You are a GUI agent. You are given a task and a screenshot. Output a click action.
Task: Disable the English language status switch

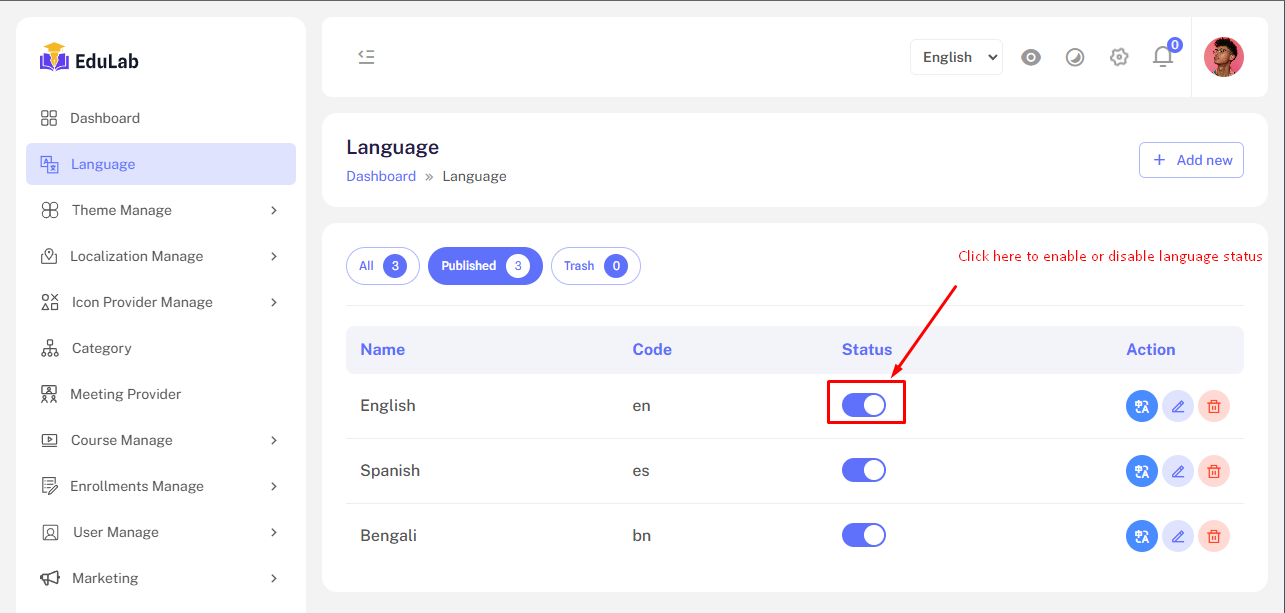pyautogui.click(x=864, y=405)
